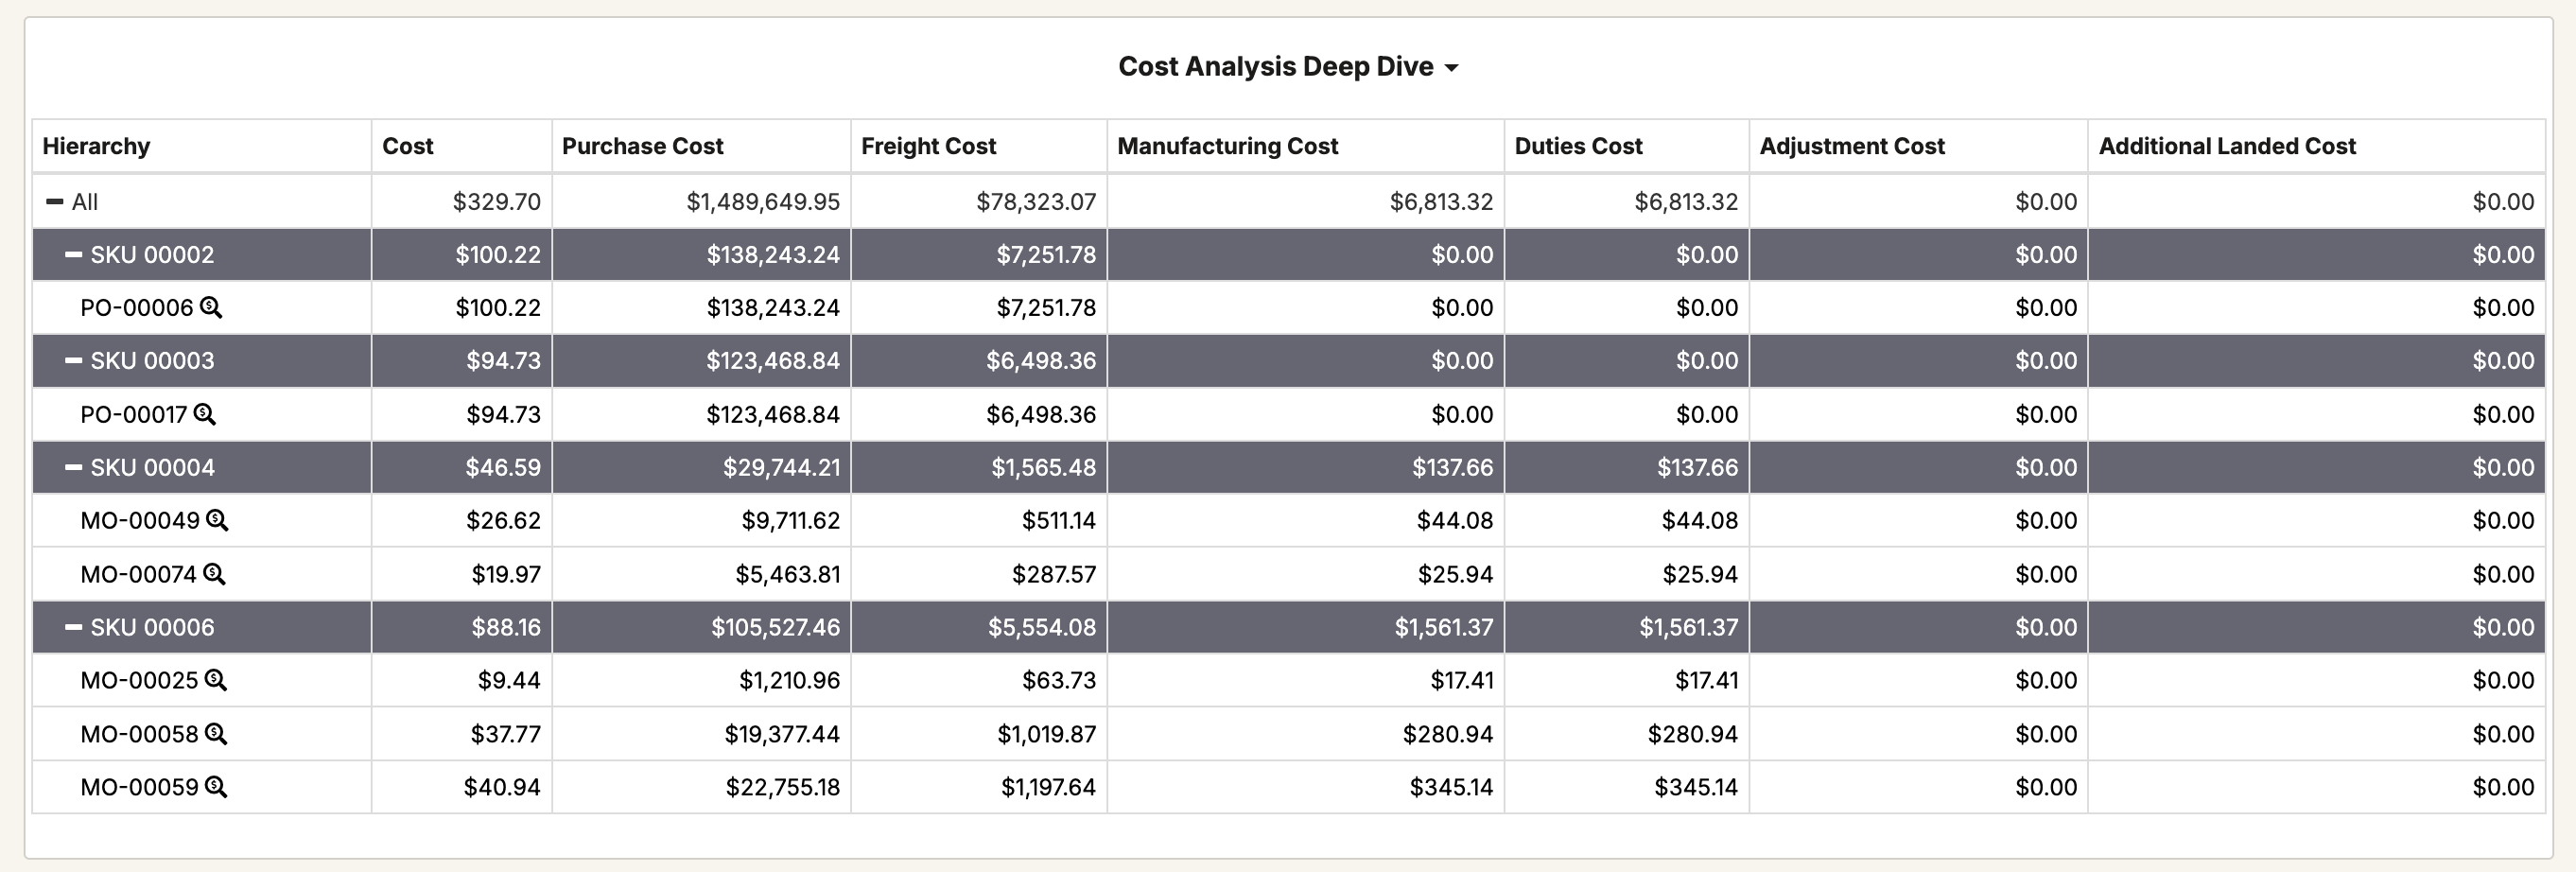Image resolution: width=2576 pixels, height=872 pixels.
Task: Select the Duties Cost column header
Action: pyautogui.click(x=1578, y=146)
